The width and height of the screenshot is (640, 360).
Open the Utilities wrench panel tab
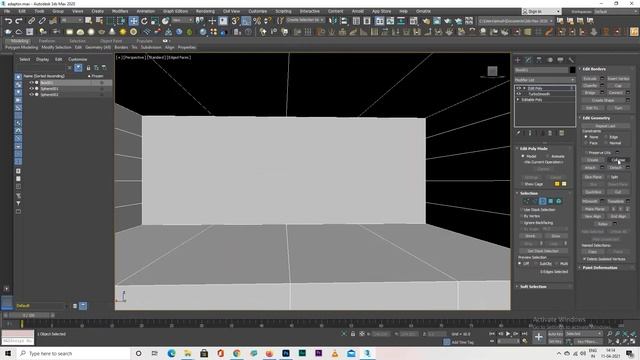(x=571, y=60)
